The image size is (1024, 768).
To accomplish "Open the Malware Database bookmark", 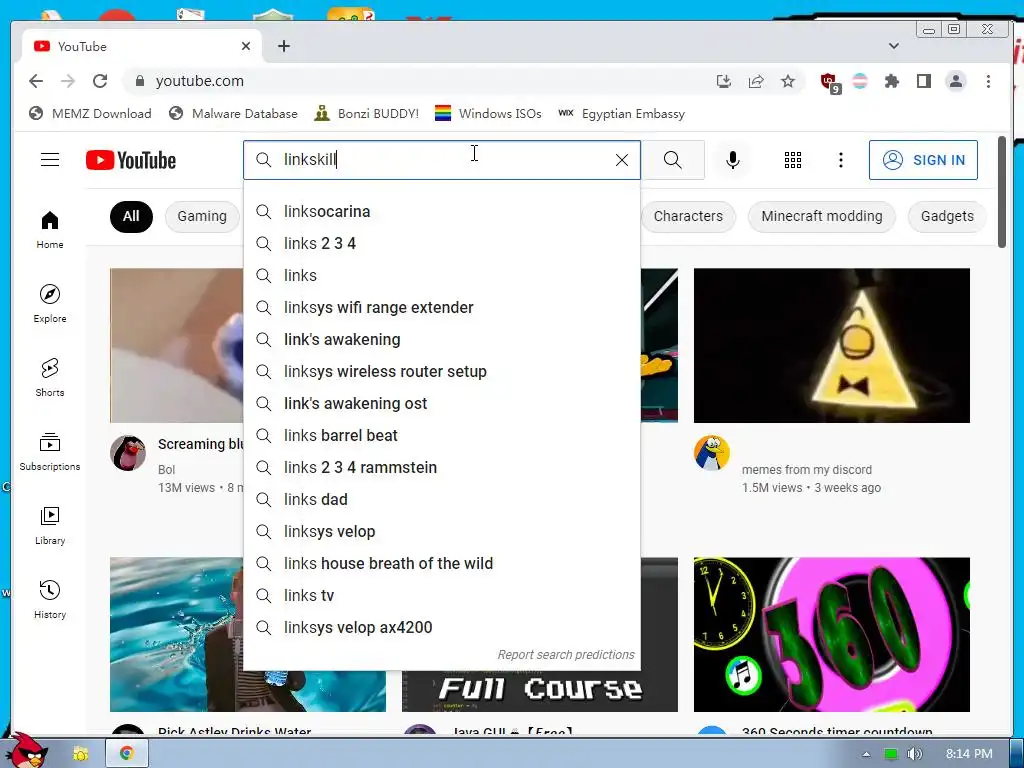I will (233, 114).
